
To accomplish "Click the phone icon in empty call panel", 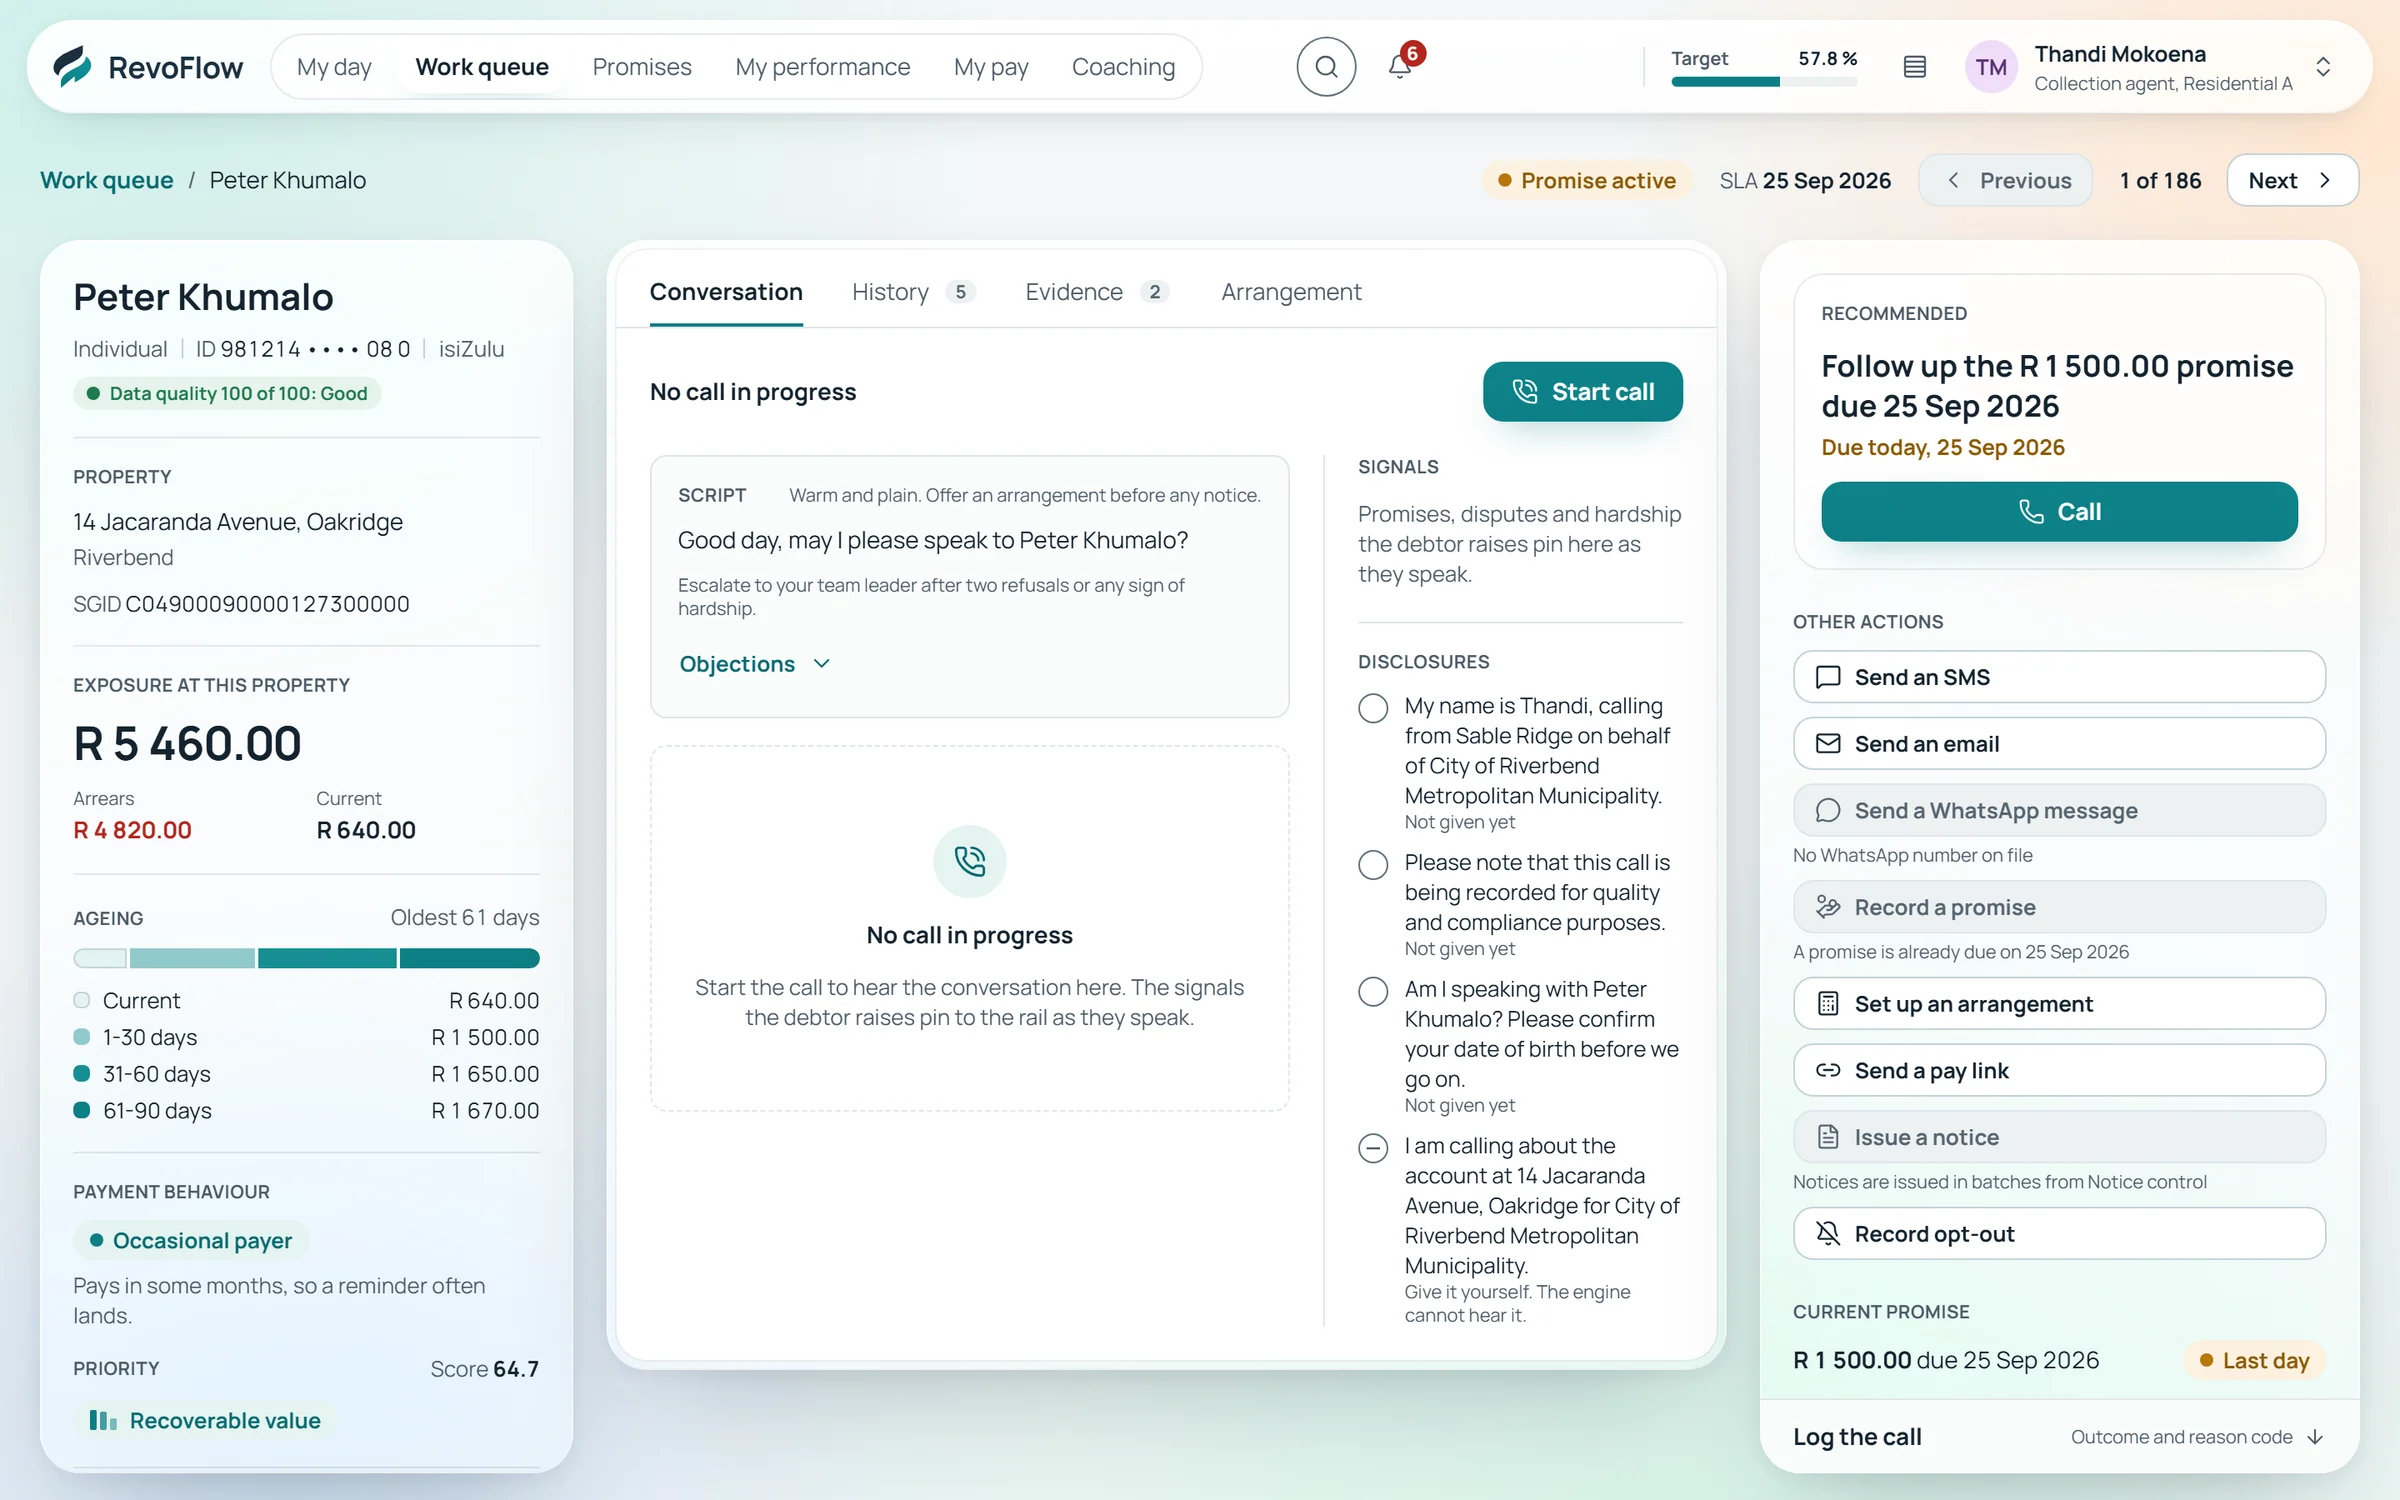I will (969, 861).
